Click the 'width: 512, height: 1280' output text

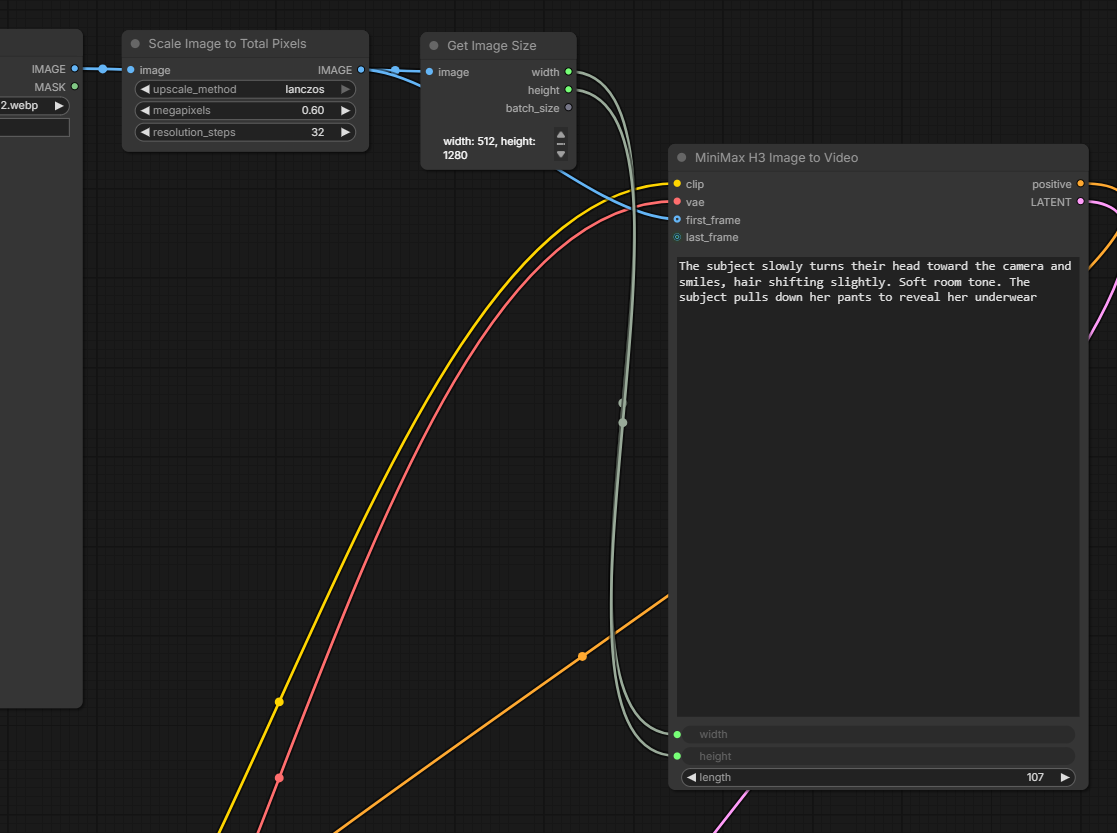click(x=489, y=148)
